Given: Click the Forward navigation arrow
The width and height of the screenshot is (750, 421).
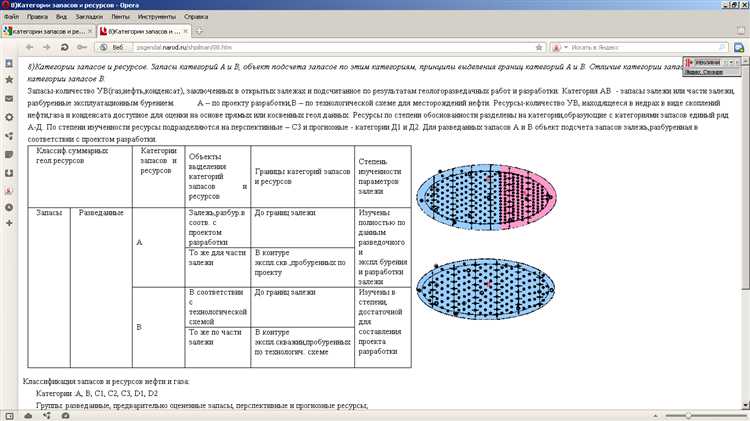Looking at the screenshot, I should pyautogui.click(x=47, y=47).
